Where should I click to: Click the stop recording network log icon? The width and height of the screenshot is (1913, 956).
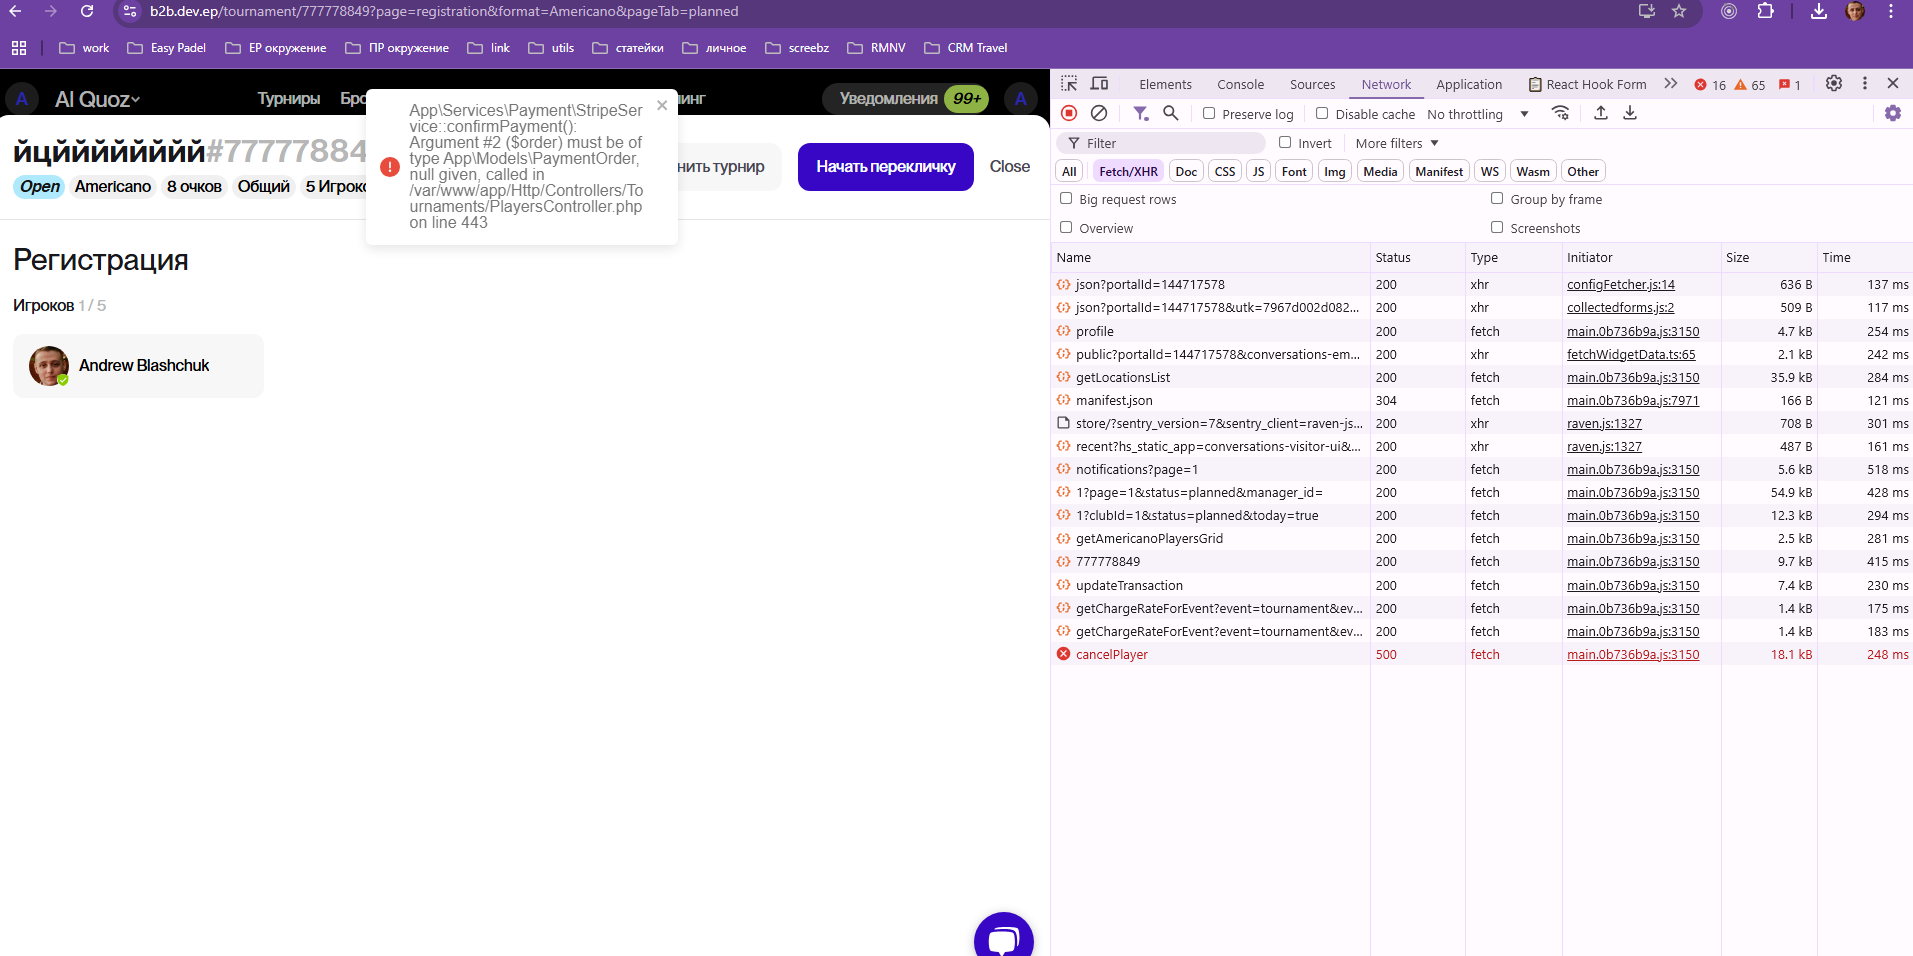pos(1069,114)
